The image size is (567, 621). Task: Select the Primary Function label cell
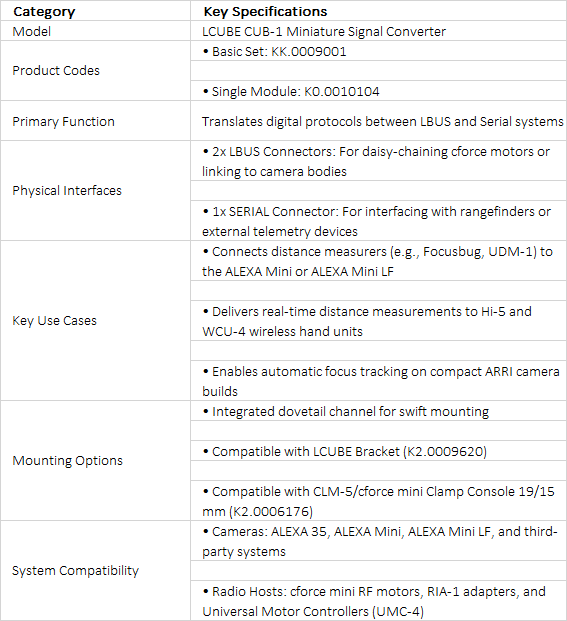pos(95,121)
